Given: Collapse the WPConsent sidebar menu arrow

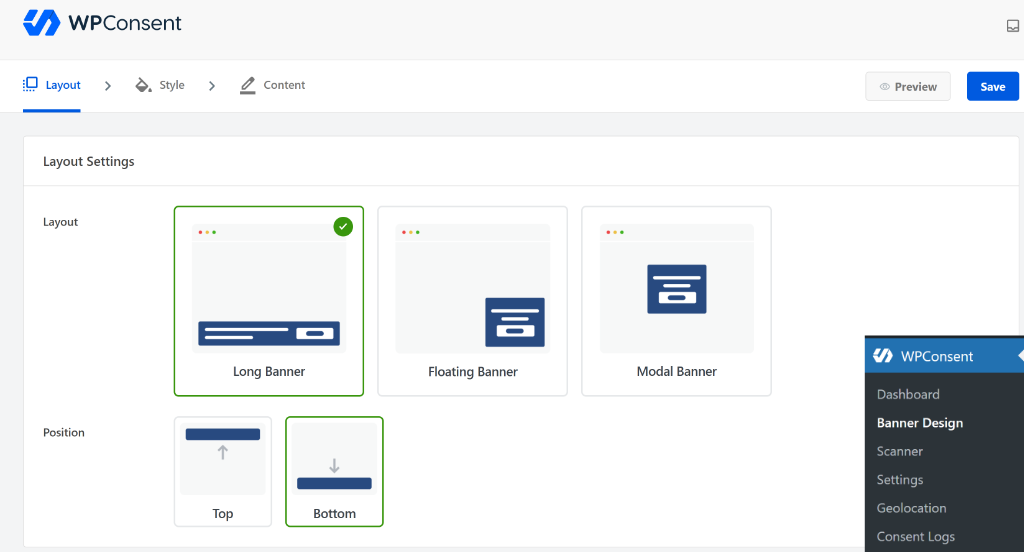Looking at the screenshot, I should click(1020, 355).
